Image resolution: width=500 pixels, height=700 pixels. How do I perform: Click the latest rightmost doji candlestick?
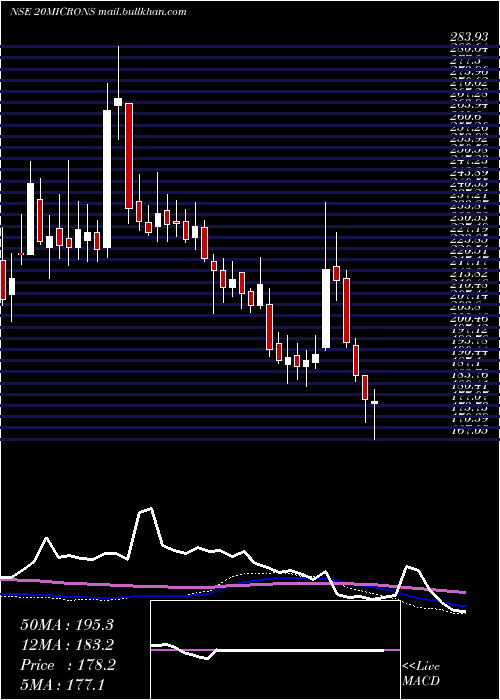(374, 403)
